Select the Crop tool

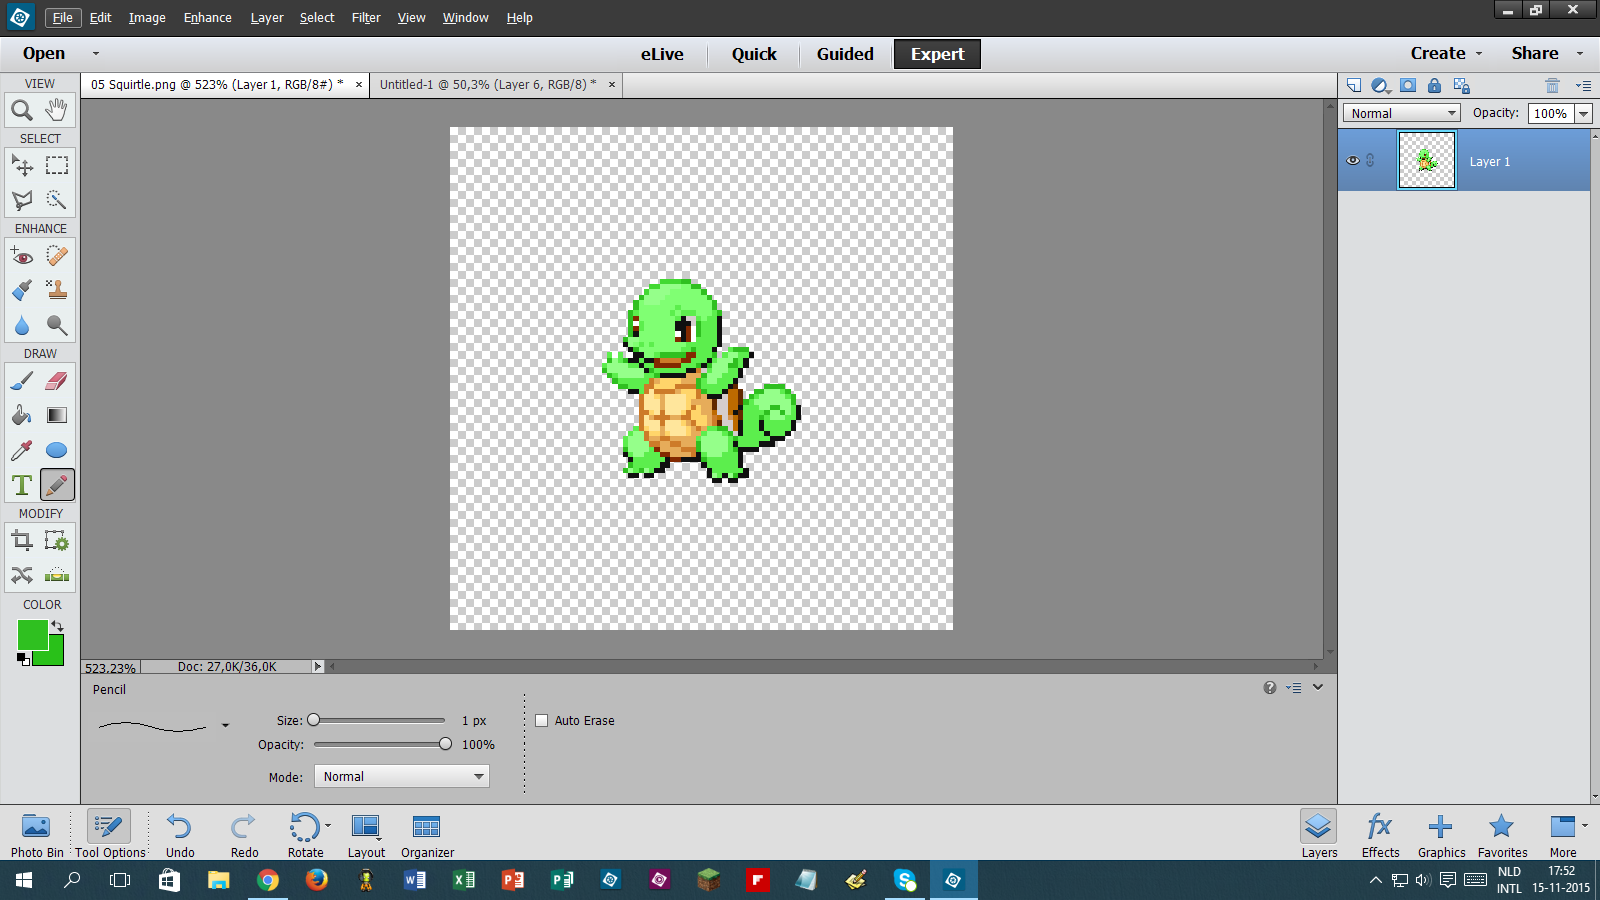[22, 539]
